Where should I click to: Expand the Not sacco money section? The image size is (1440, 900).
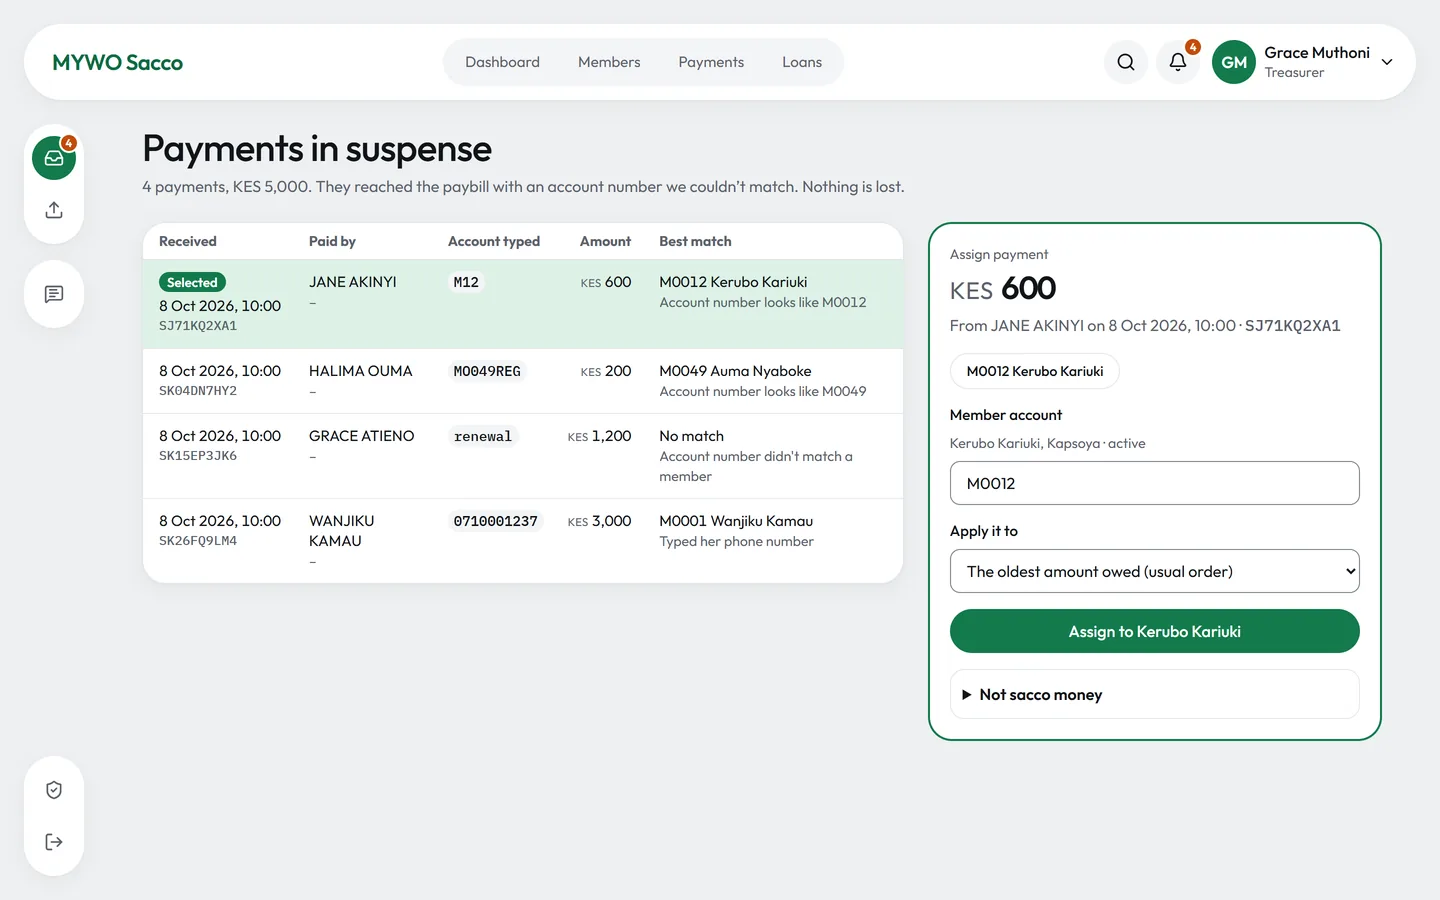tap(1155, 694)
